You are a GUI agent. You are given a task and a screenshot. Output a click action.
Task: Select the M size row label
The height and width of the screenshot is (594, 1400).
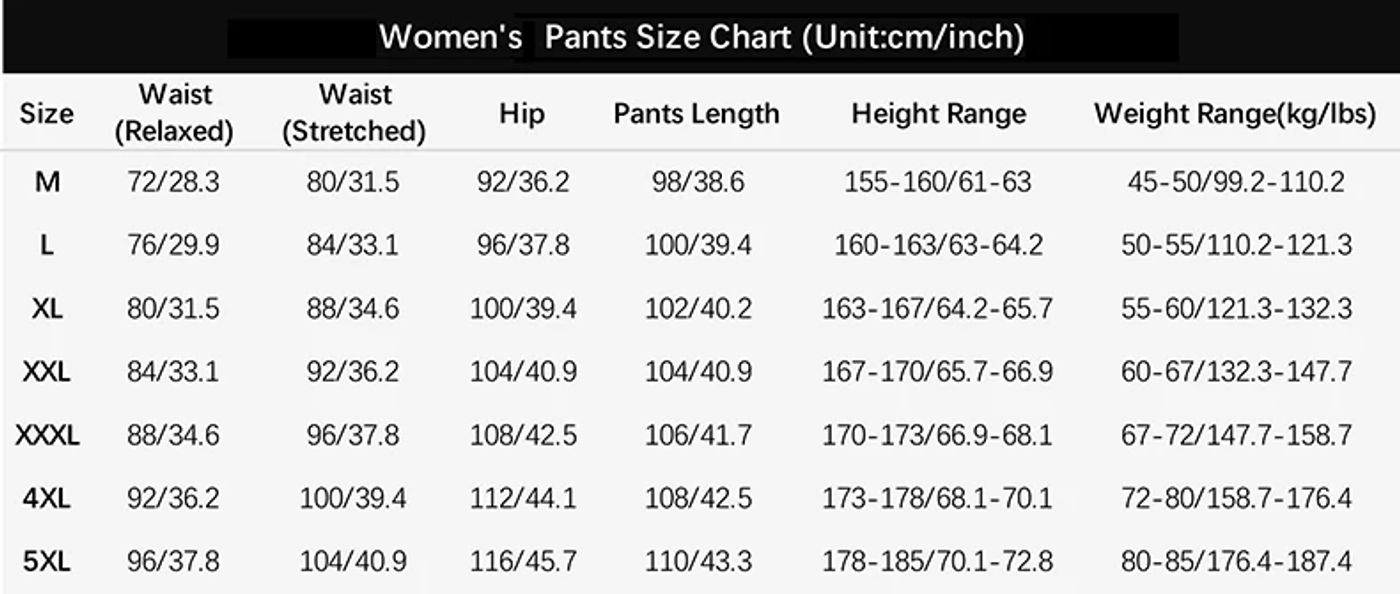click(x=47, y=182)
